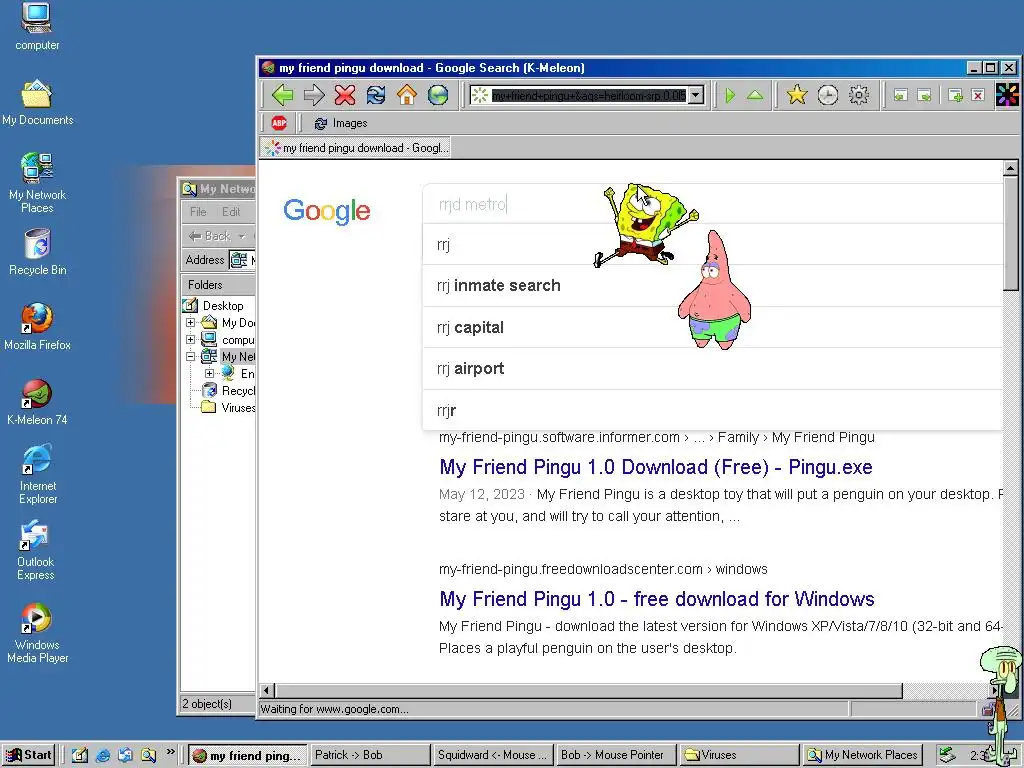Launch K-Meleon 74 desktop shortcut
Image resolution: width=1024 pixels, height=768 pixels.
(x=37, y=402)
